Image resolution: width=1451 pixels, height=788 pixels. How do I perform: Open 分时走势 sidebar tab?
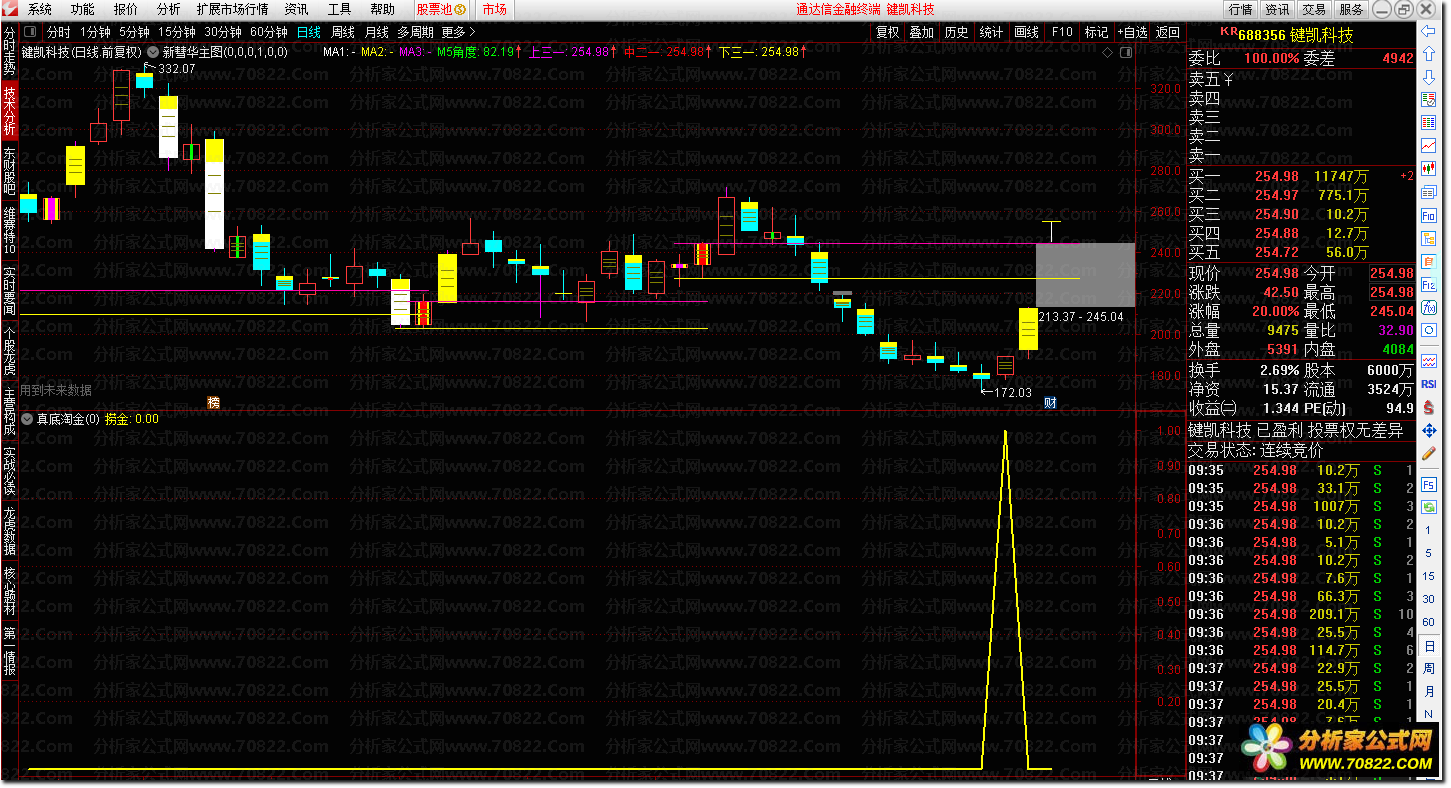[x=9, y=52]
